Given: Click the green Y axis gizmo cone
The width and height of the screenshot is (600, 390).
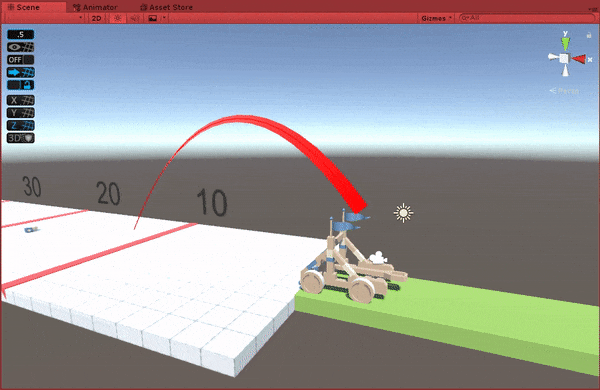Looking at the screenshot, I should click(565, 44).
